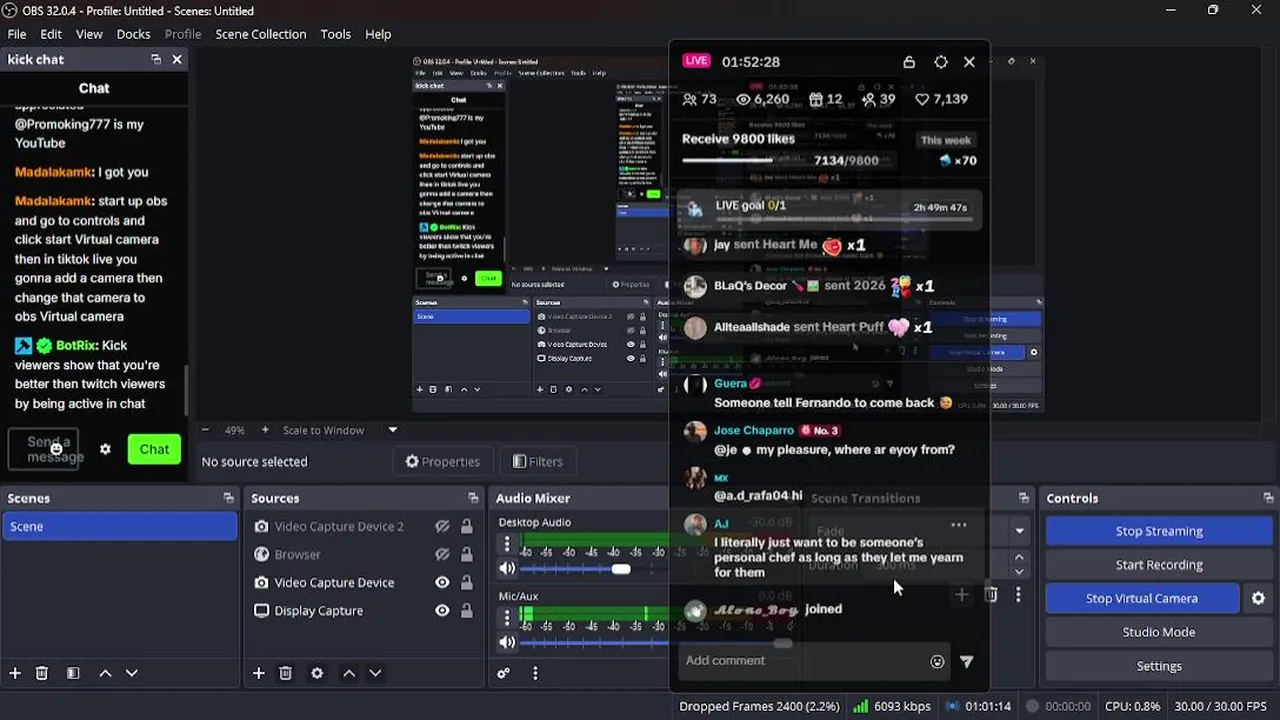Image resolution: width=1280 pixels, height=720 pixels.
Task: Decrease transition duration stepper
Action: [x=1019, y=572]
